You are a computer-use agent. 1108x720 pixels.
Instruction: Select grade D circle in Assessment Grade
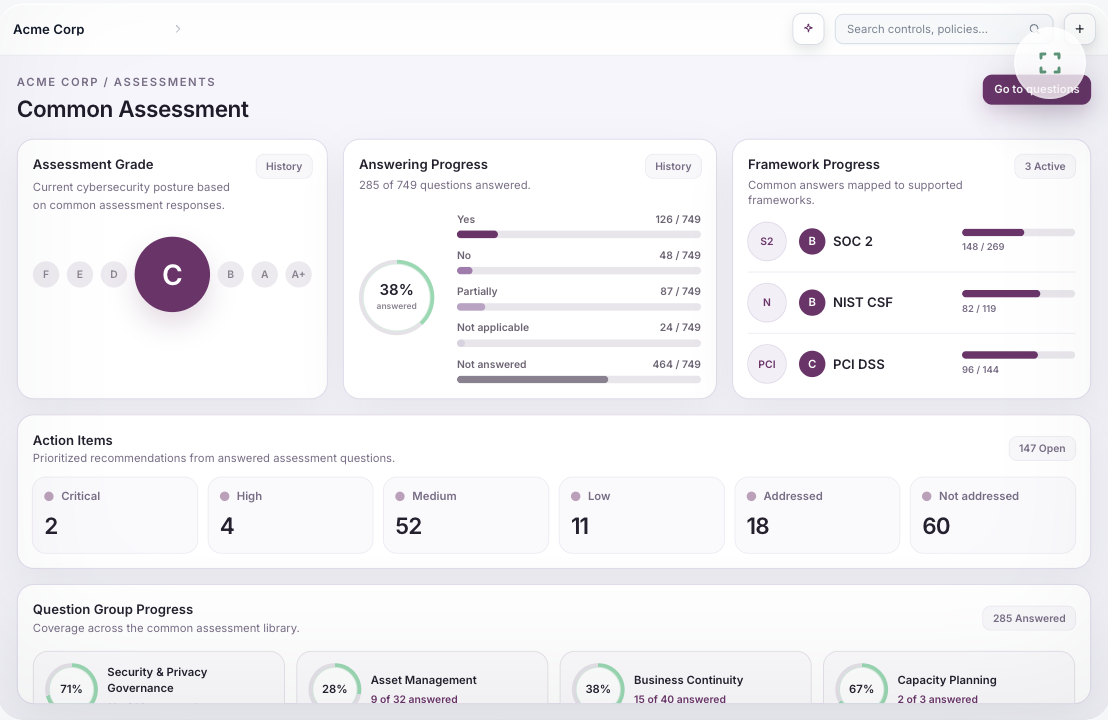[114, 274]
